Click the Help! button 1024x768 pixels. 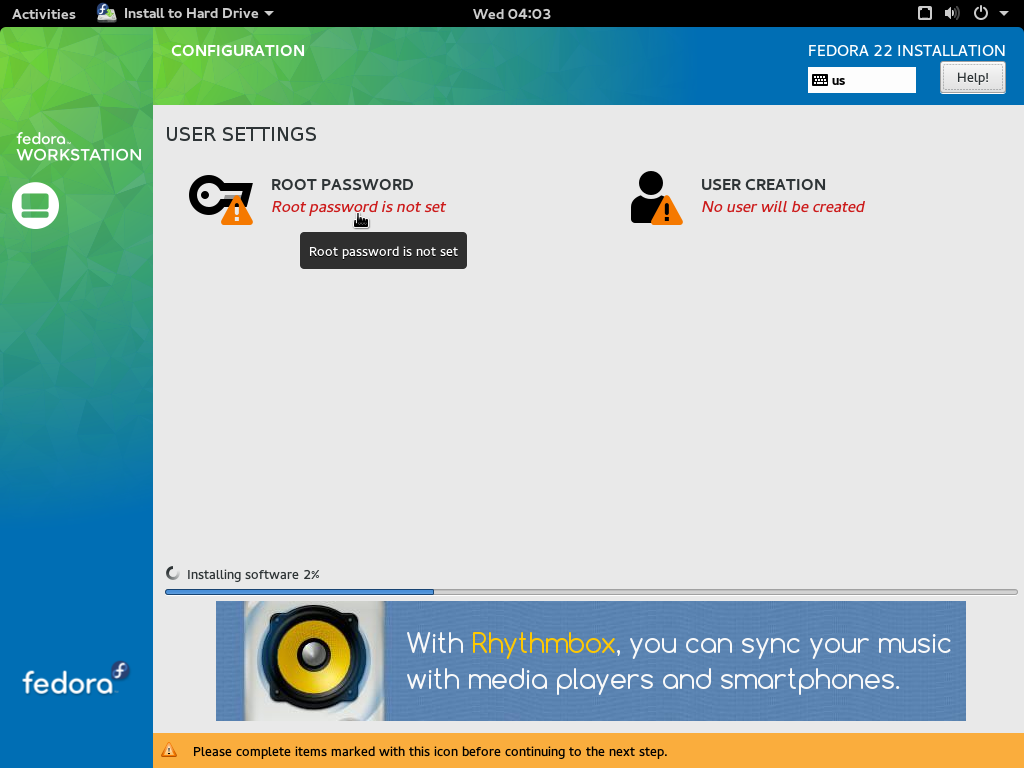point(972,78)
